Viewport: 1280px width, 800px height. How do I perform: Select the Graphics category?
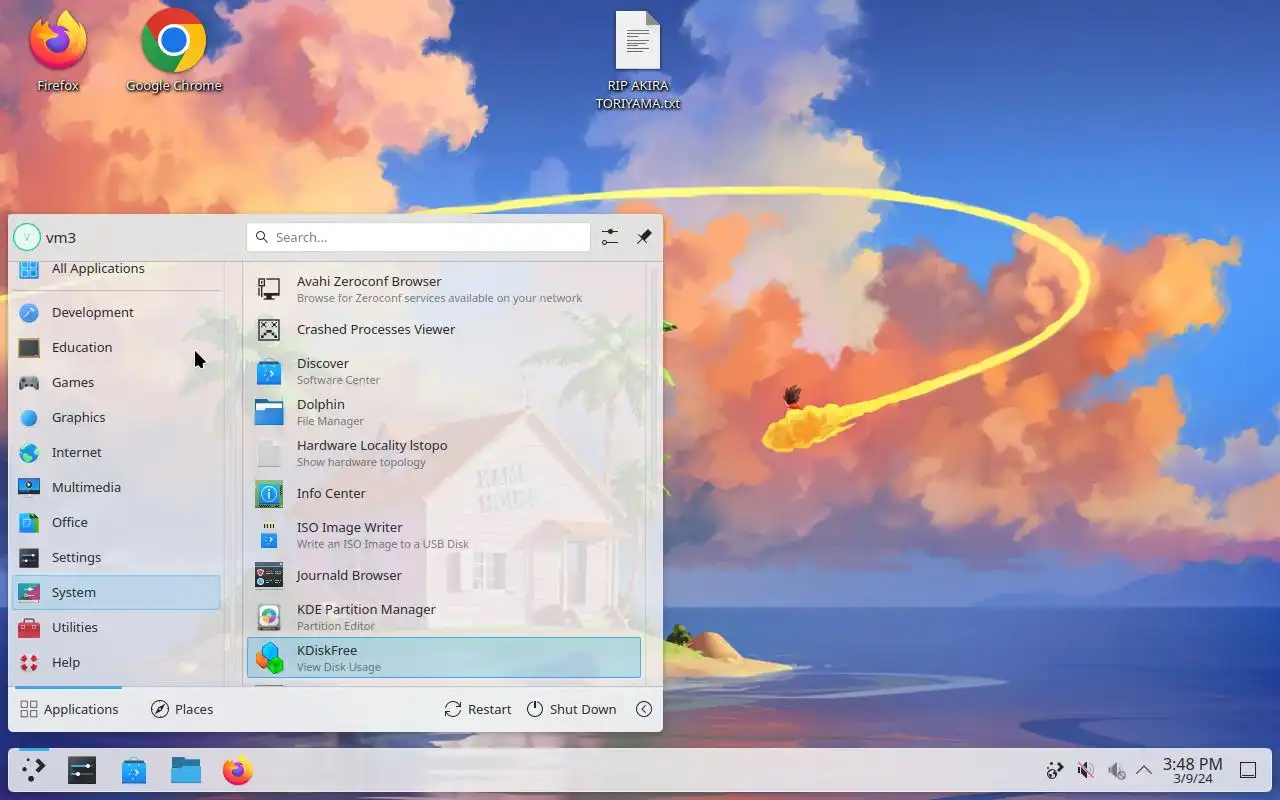pos(116,417)
